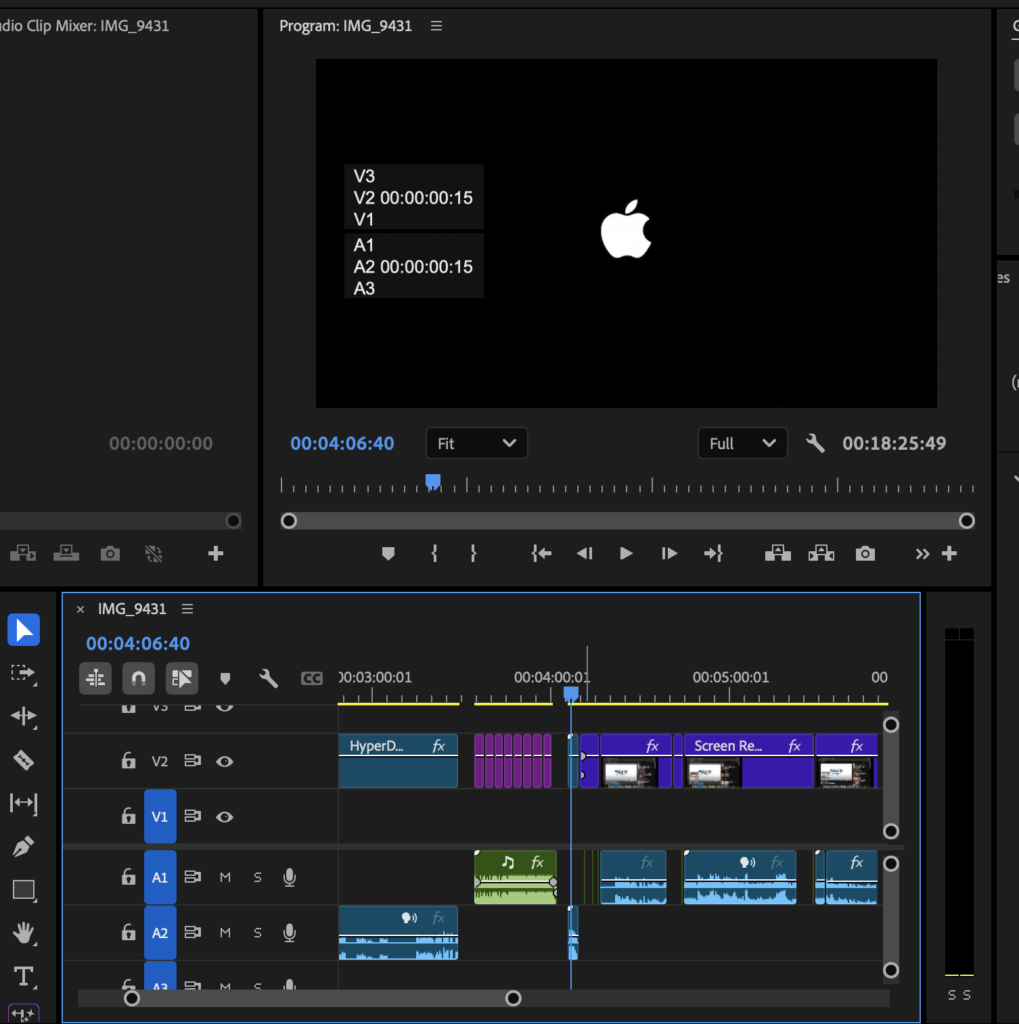Click the timeline playhead marker
Viewport: 1019px width, 1024px height.
click(571, 694)
